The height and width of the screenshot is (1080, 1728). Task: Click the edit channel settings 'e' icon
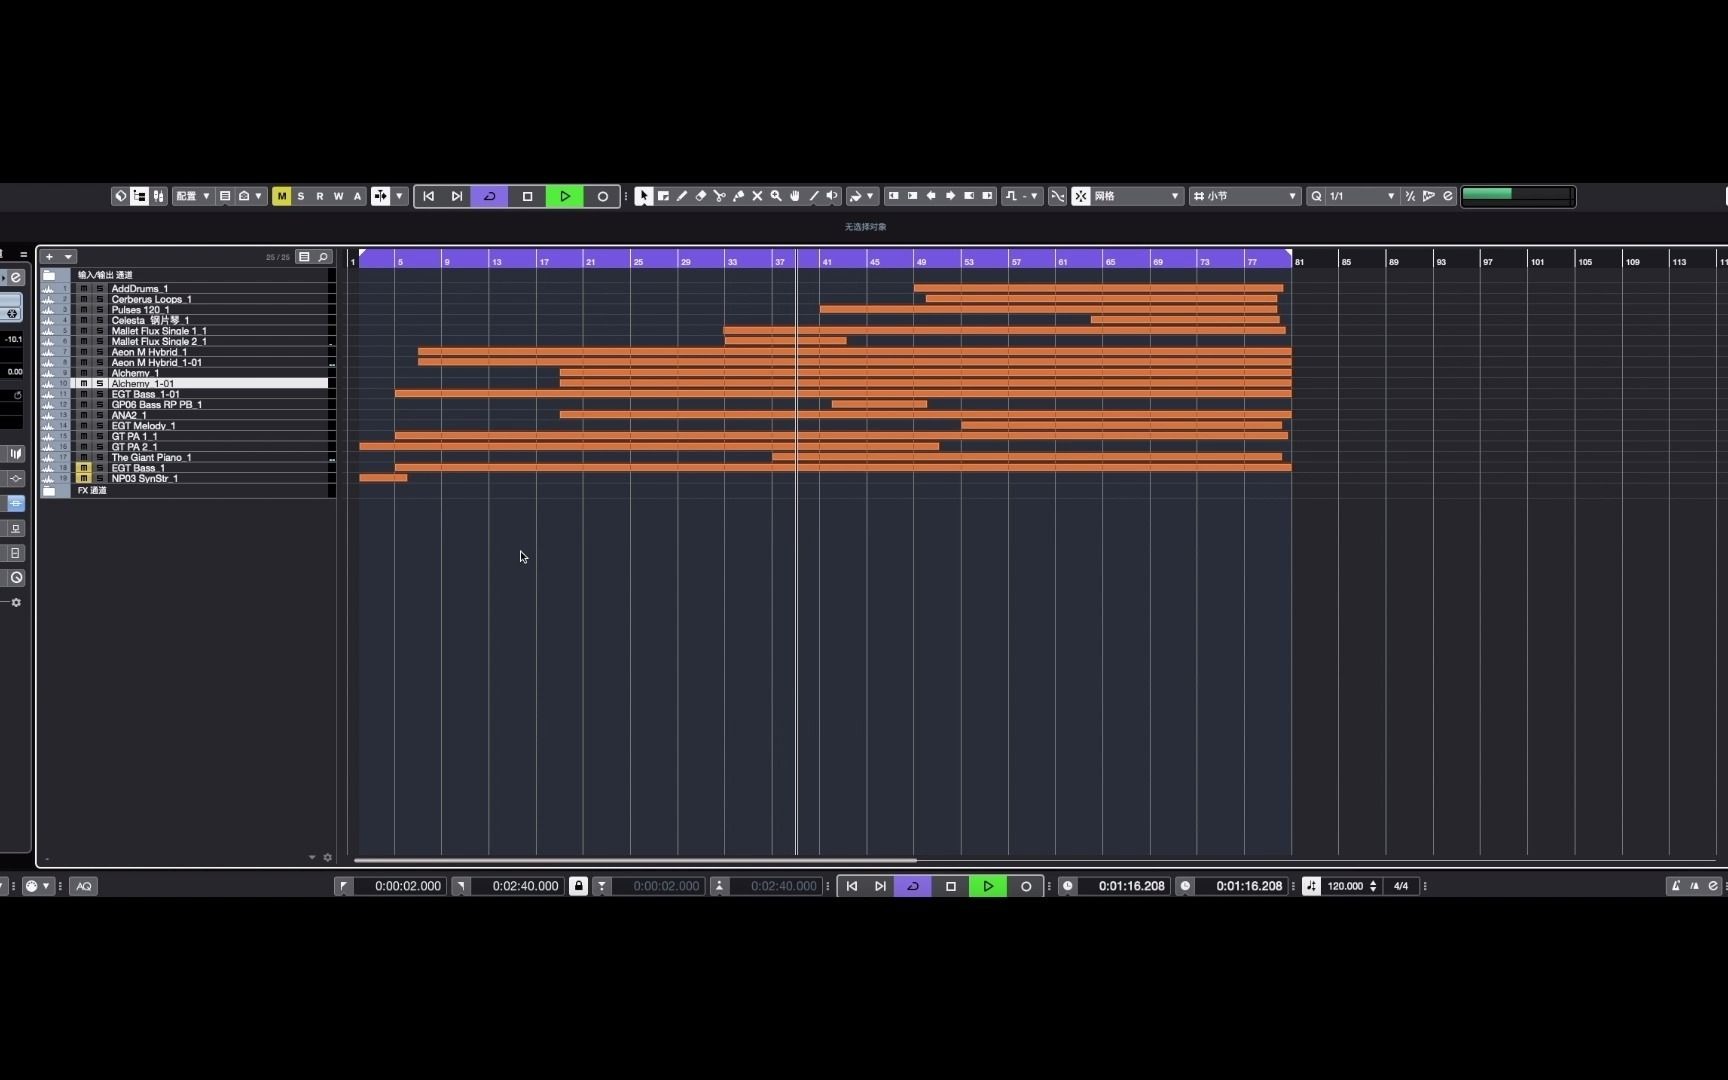16,277
